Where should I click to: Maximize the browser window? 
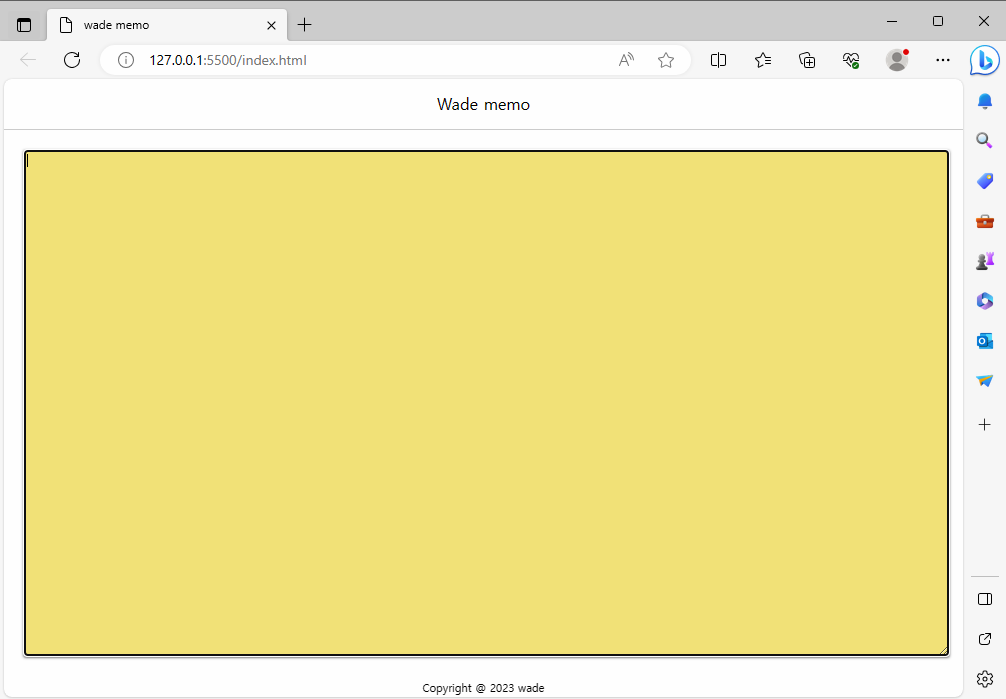938,21
